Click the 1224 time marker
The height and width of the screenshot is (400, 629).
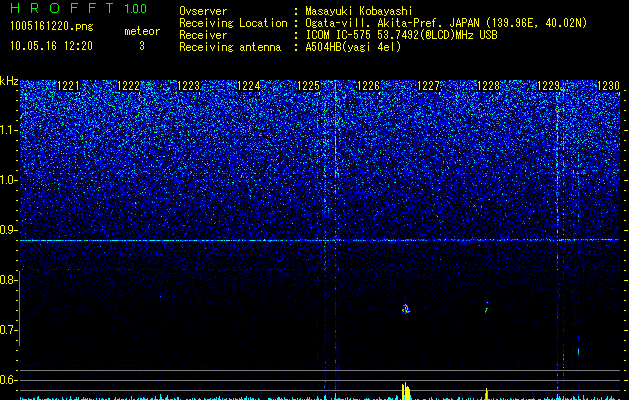click(249, 86)
